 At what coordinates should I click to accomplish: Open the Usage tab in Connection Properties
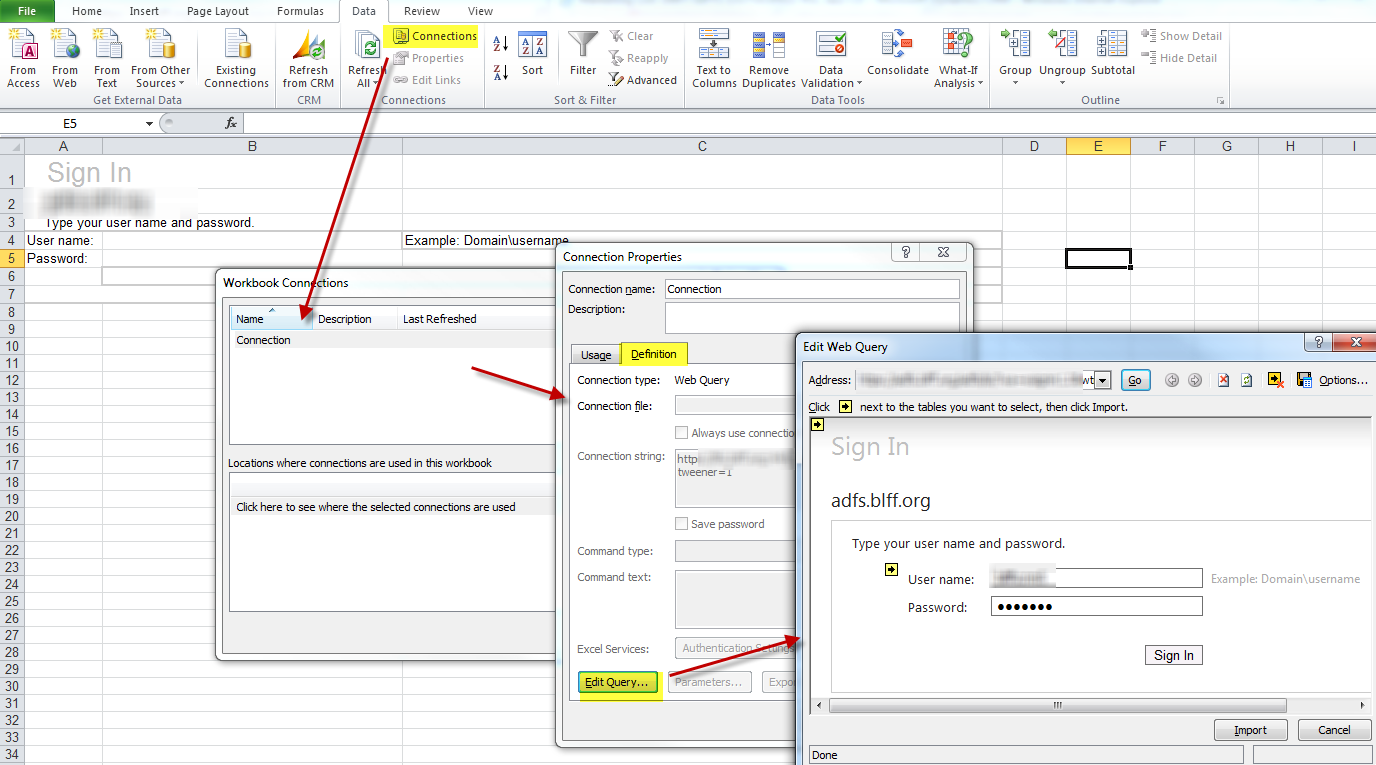(x=596, y=355)
